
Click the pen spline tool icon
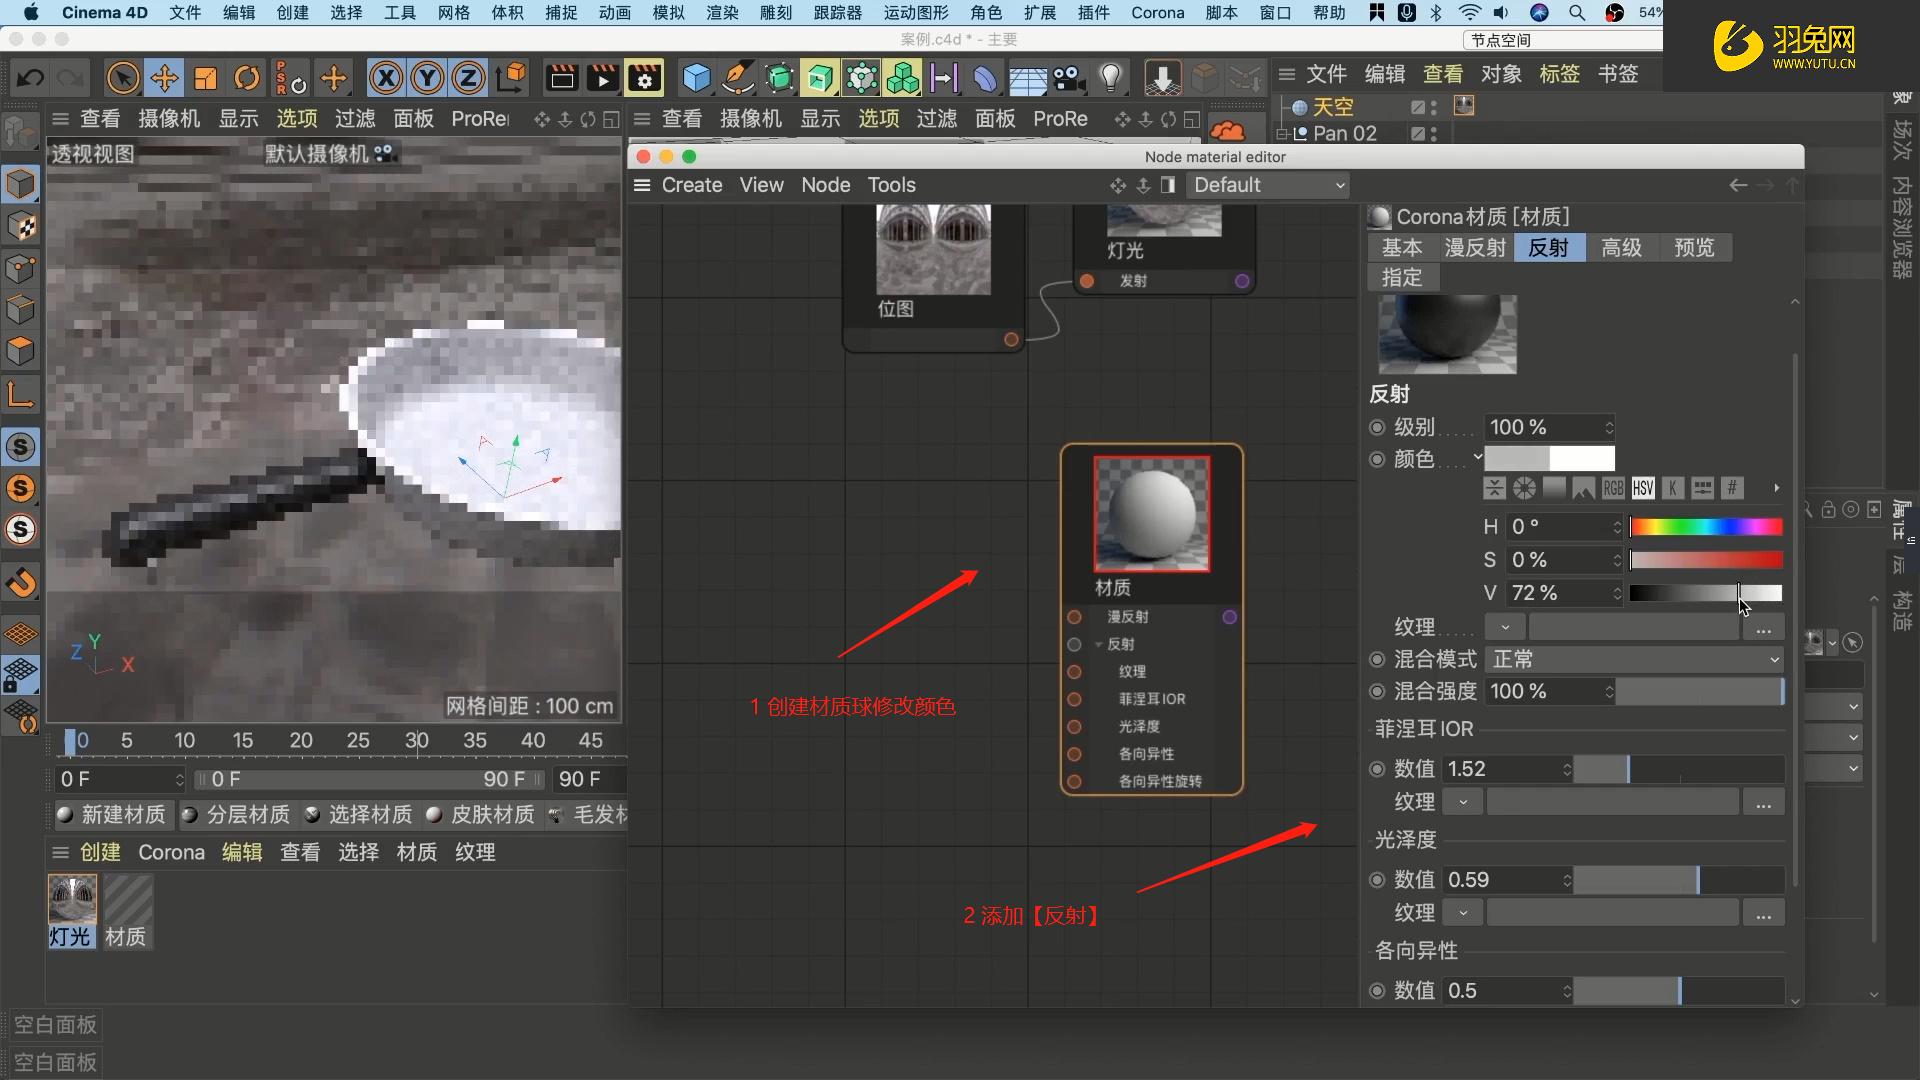738,78
